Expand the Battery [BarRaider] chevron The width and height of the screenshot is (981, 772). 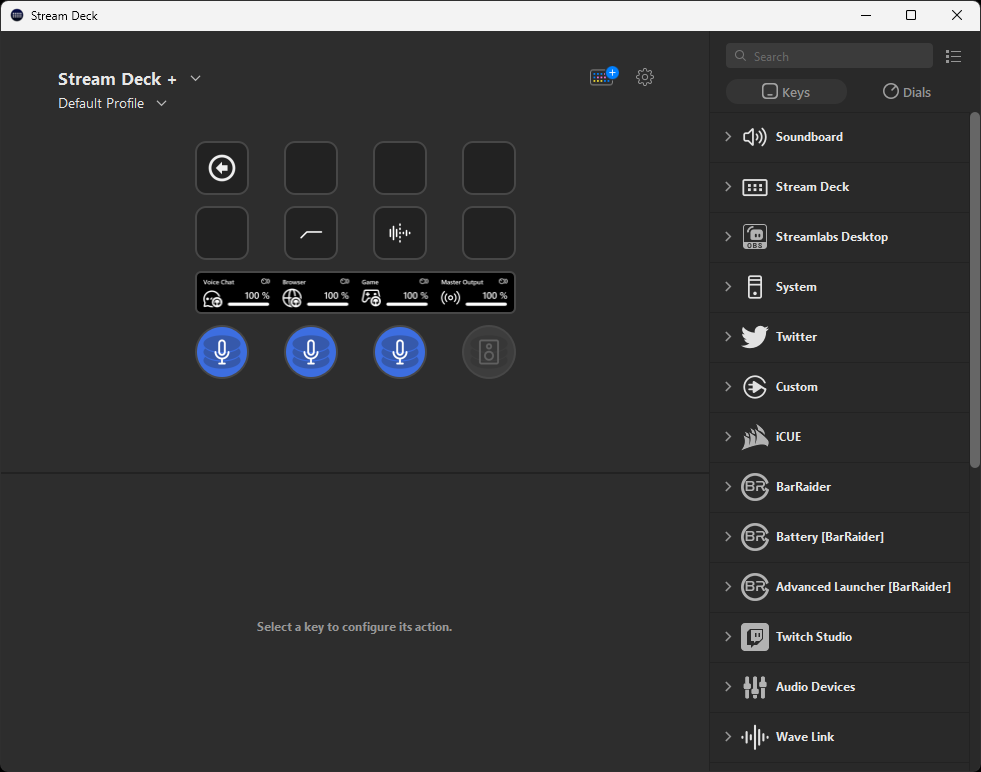tap(728, 537)
